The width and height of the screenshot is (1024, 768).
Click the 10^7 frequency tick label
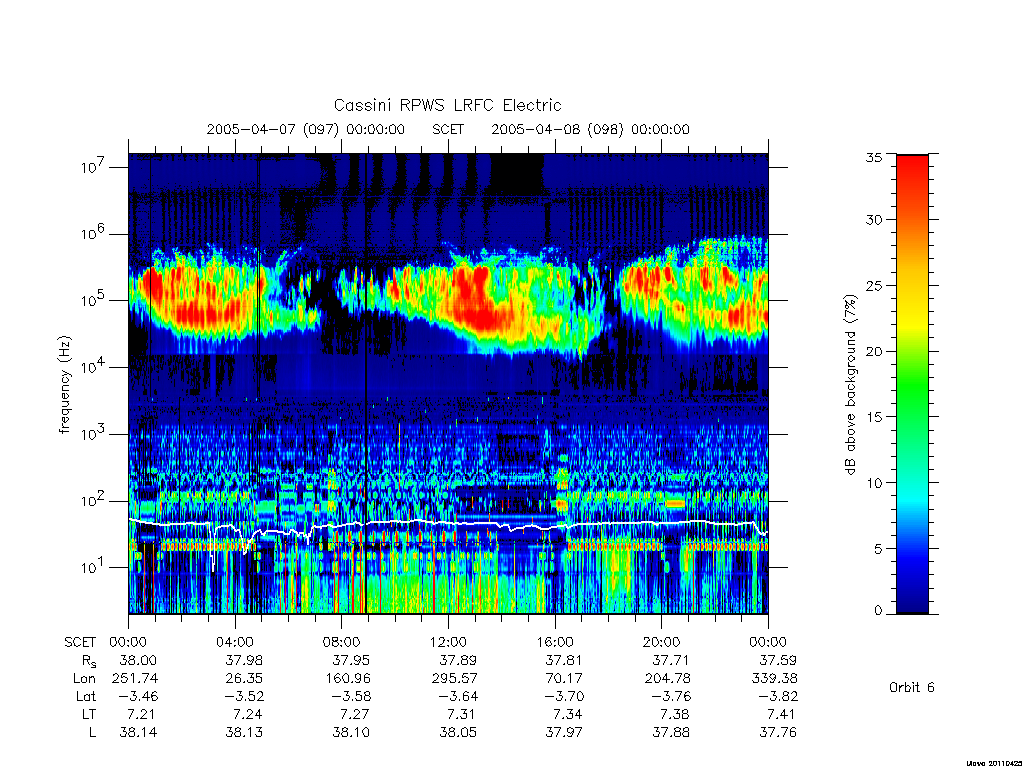coord(93,167)
